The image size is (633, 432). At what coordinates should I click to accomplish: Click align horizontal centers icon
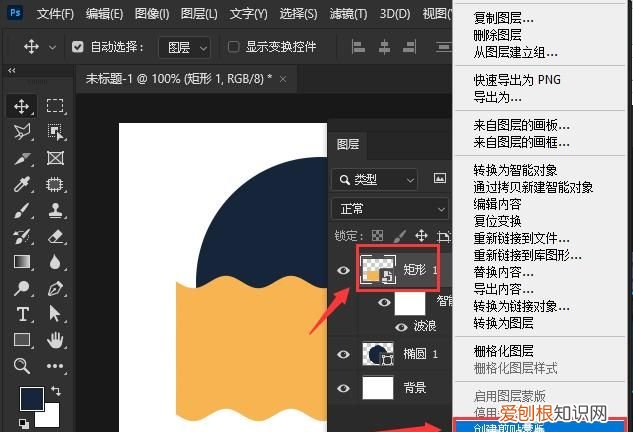(x=384, y=47)
